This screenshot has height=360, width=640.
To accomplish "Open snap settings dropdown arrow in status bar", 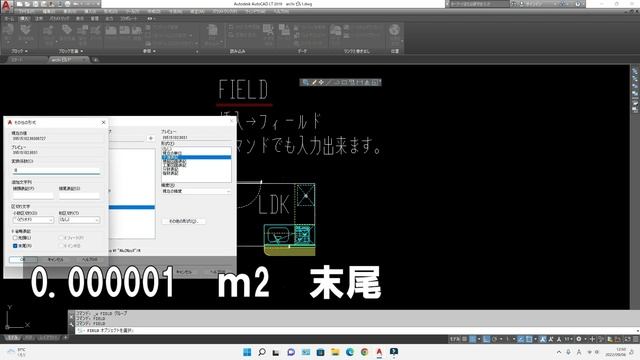I will coord(478,339).
